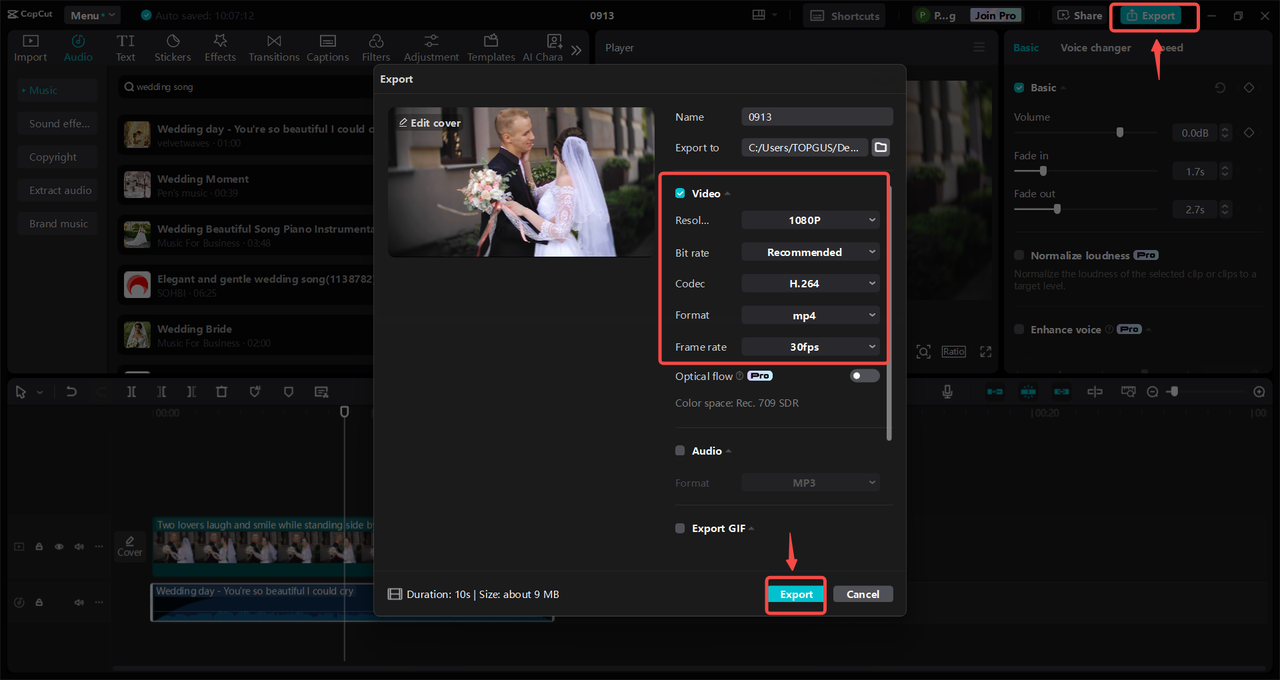The image size is (1280, 680).
Task: Check the Export GIF checkbox
Action: [x=680, y=528]
